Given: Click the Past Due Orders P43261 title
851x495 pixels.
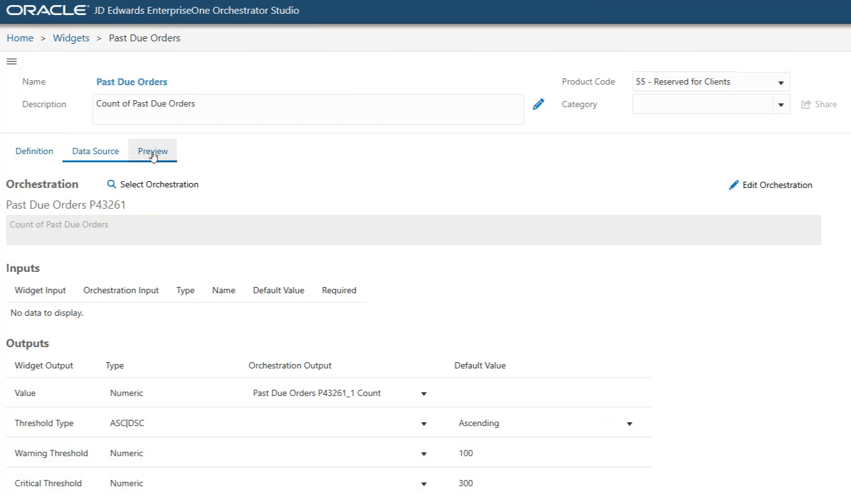Looking at the screenshot, I should [66, 205].
